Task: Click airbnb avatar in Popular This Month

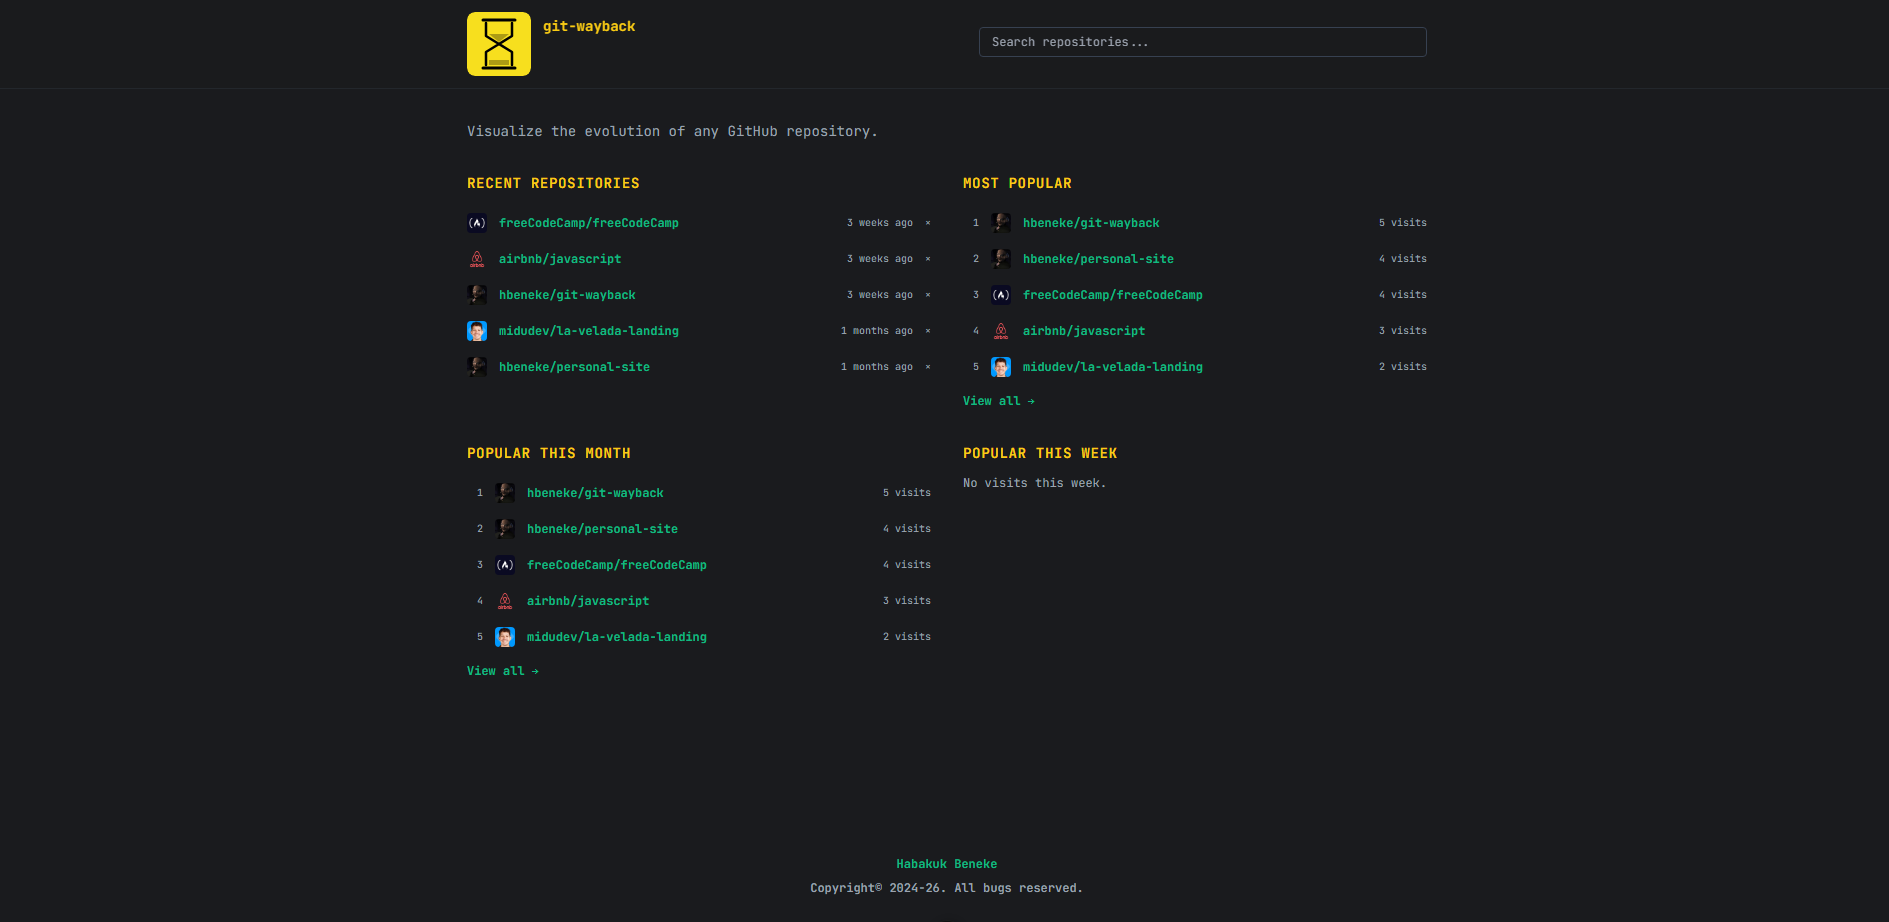Action: (x=505, y=601)
